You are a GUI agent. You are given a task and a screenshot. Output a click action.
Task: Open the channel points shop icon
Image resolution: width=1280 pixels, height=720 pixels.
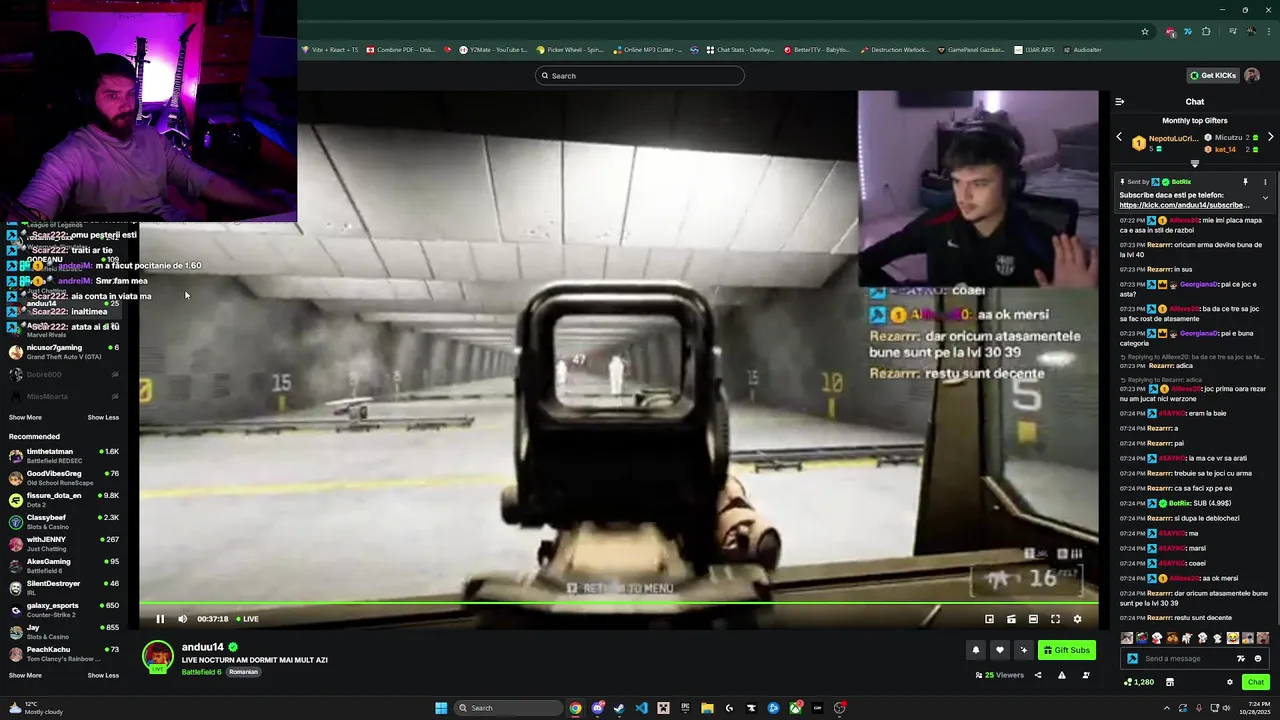click(x=1169, y=682)
